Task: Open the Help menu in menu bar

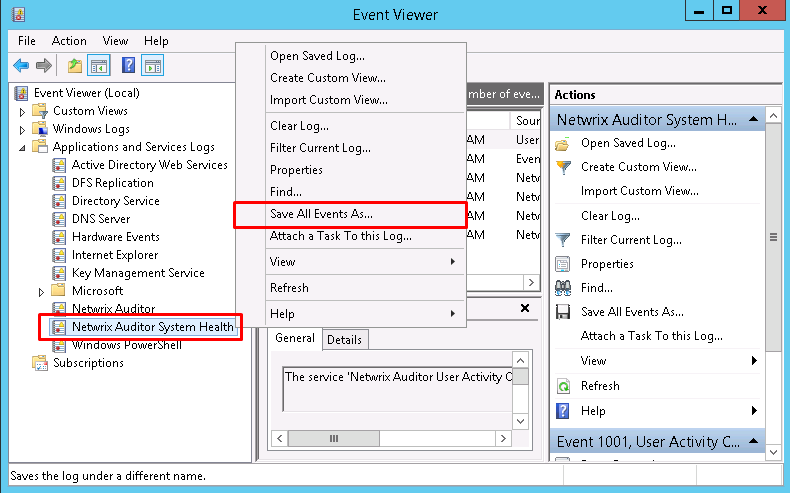Action: click(x=156, y=41)
